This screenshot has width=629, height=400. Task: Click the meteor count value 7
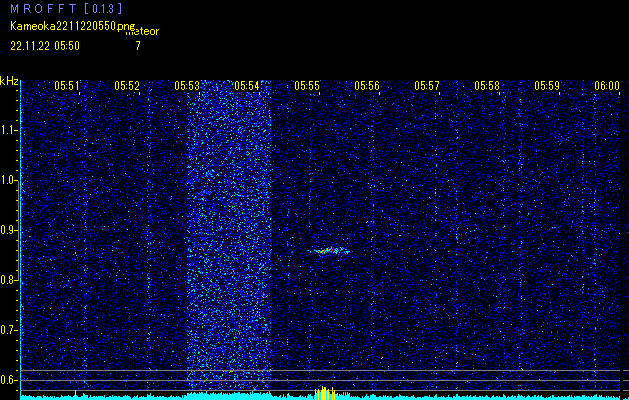tap(138, 46)
